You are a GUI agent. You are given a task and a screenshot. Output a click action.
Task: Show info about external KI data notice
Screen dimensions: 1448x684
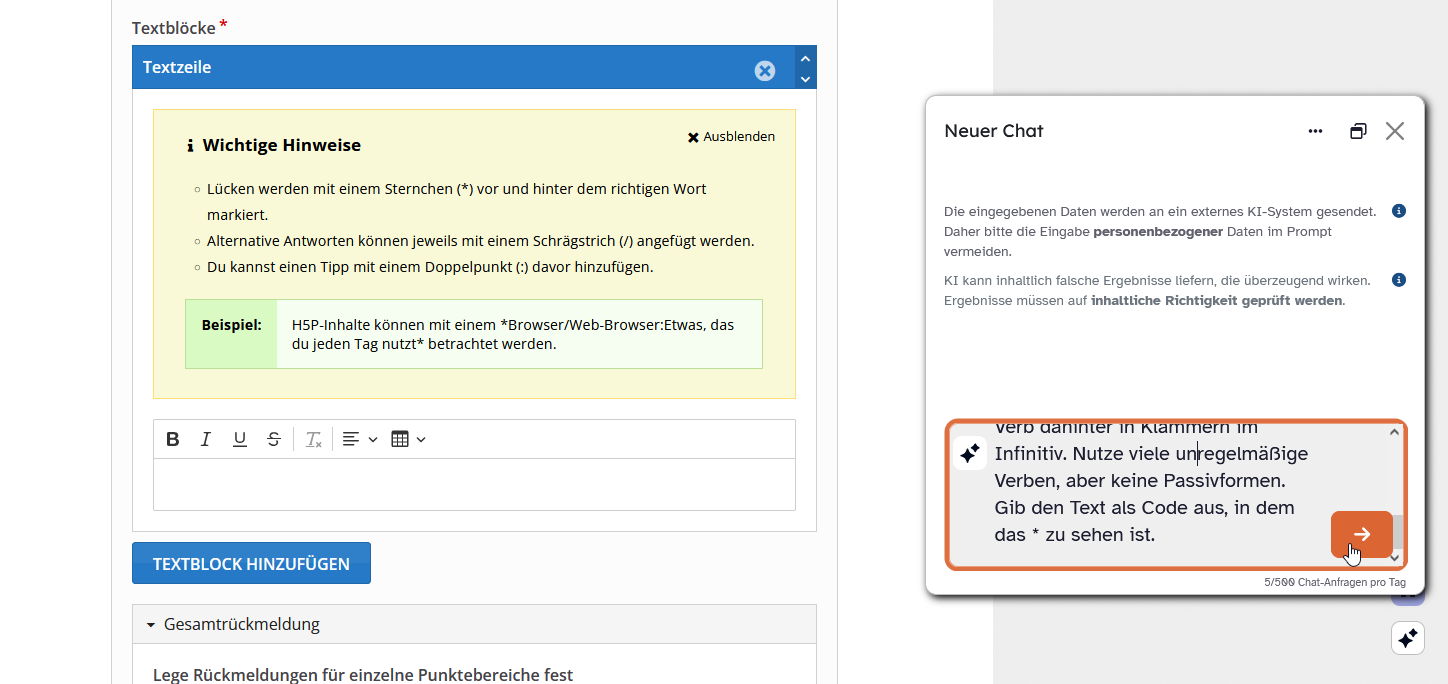tap(1399, 211)
